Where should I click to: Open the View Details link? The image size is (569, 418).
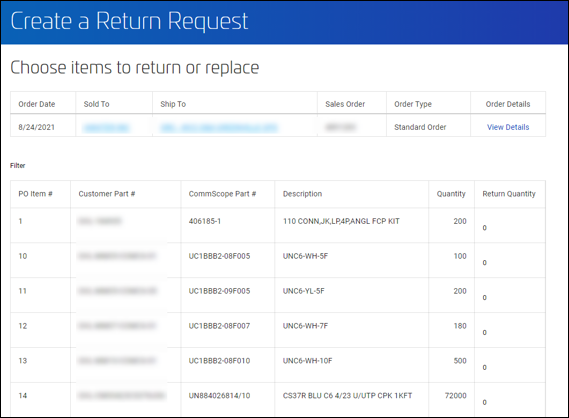[x=508, y=127]
